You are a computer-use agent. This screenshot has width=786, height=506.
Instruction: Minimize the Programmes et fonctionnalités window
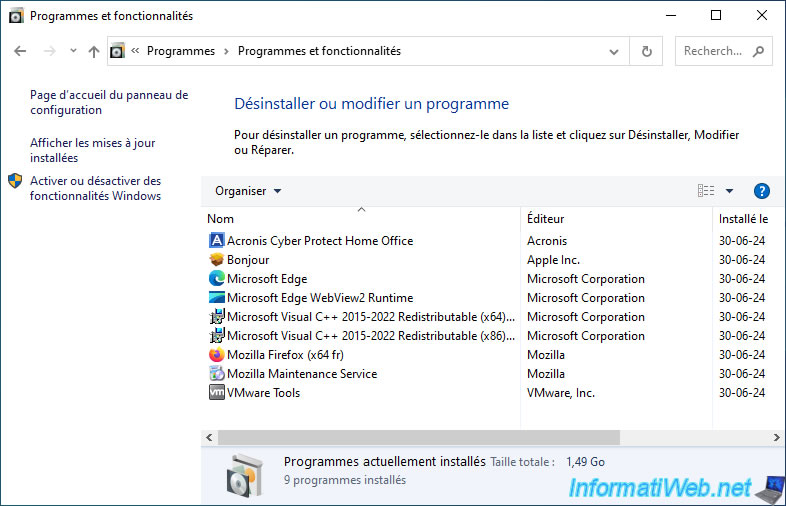[x=671, y=16]
